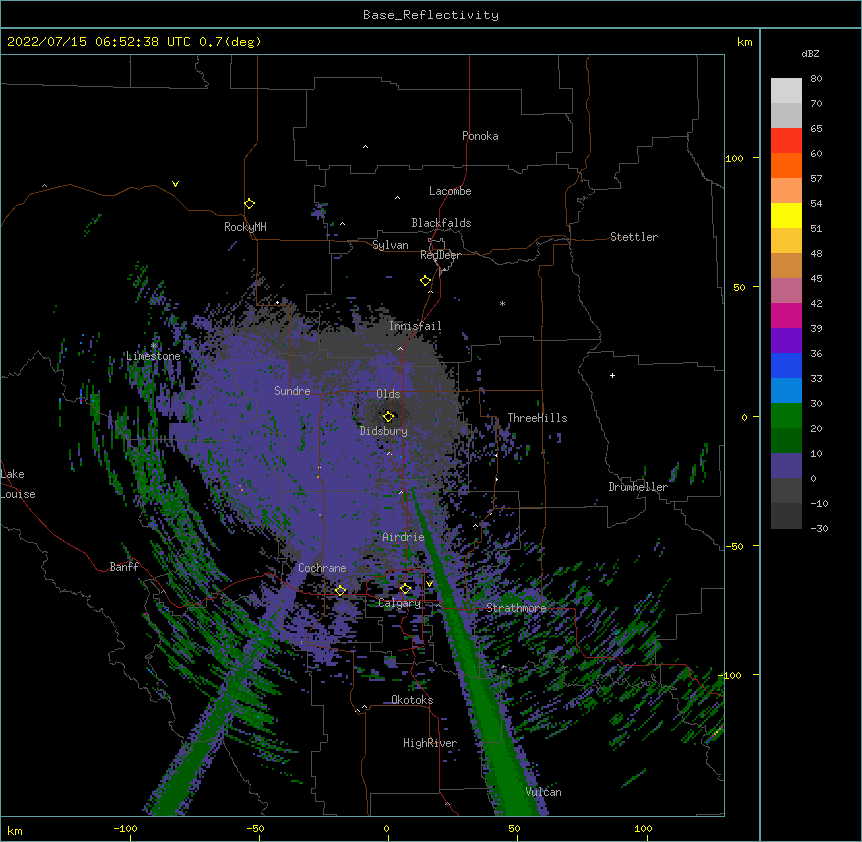Viewport: 862px width, 842px height.
Task: Select the Ponoka city label
Action: tap(480, 136)
